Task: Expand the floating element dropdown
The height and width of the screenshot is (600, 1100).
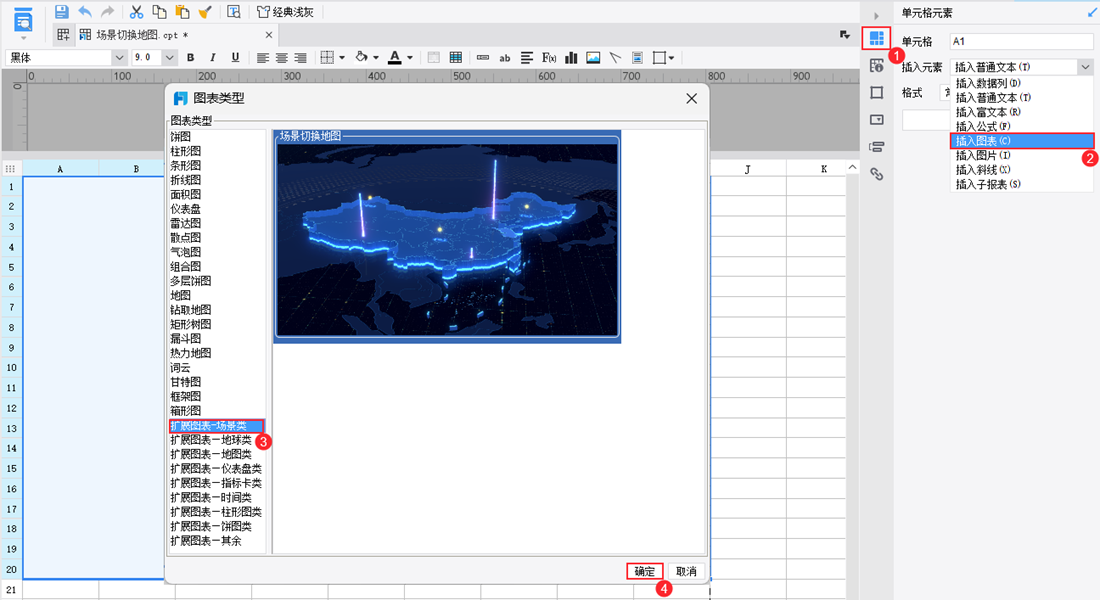Action: click(x=671, y=58)
